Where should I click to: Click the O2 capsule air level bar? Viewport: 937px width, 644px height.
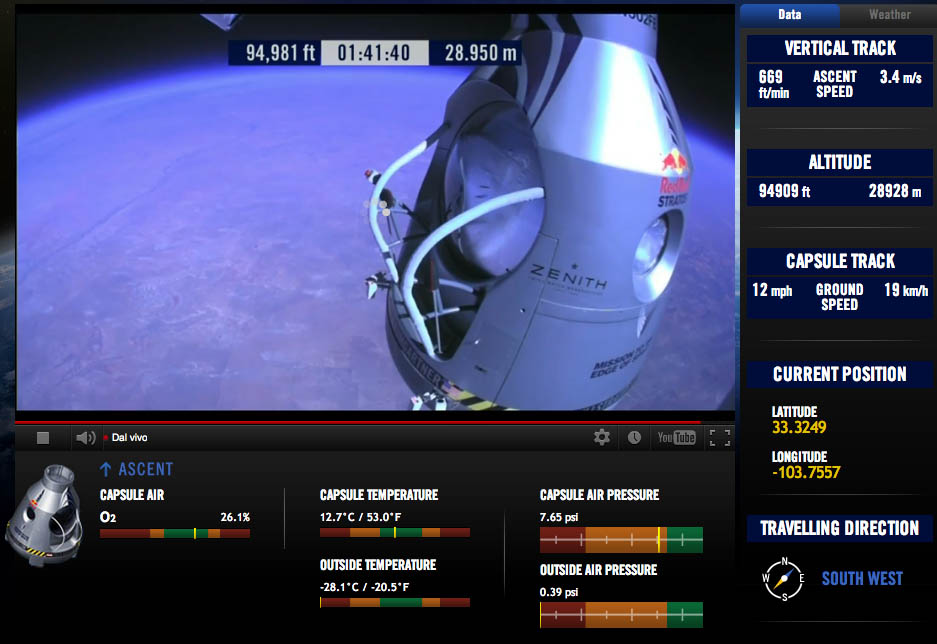point(175,533)
